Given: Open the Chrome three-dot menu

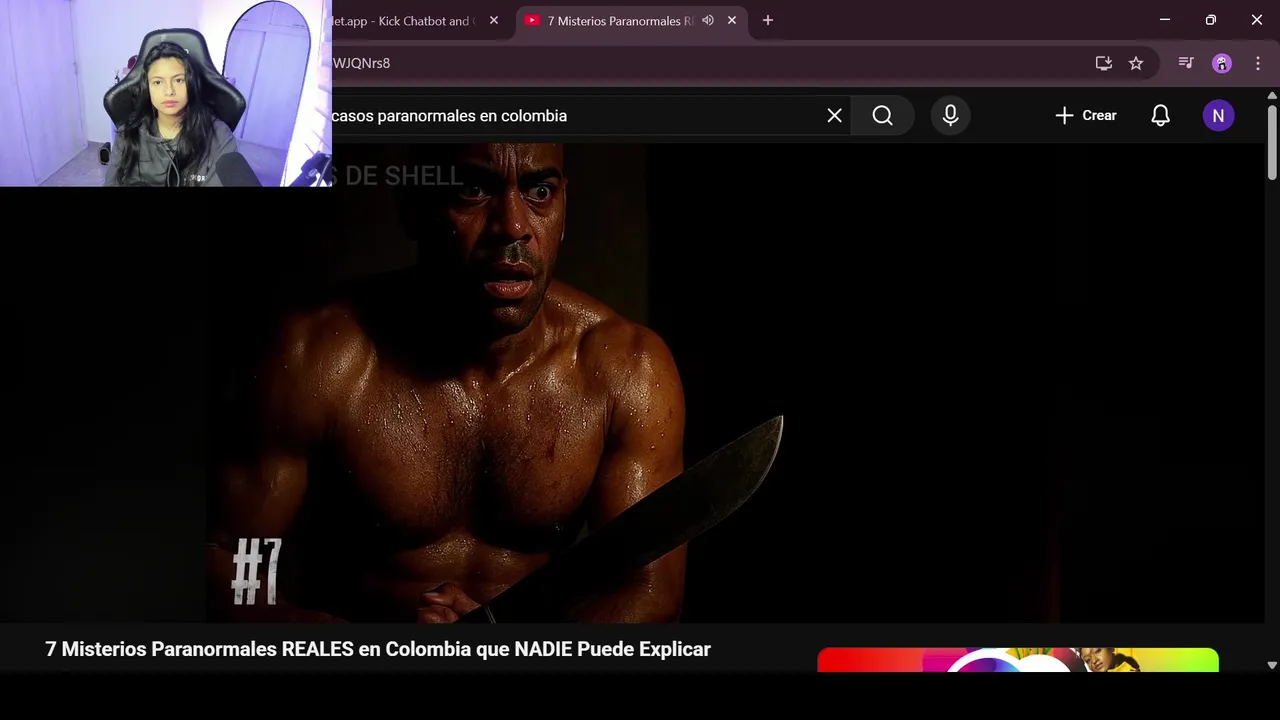Looking at the screenshot, I should [x=1258, y=63].
